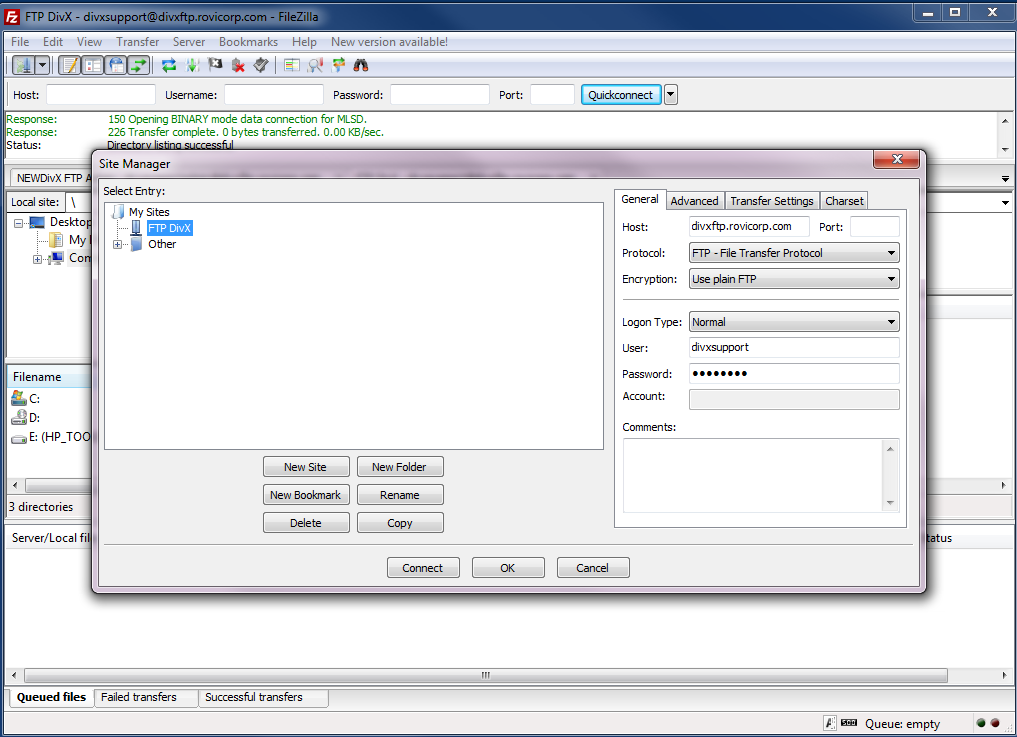Focus the Quickconnect Host field
This screenshot has height=737, width=1017.
click(101, 95)
